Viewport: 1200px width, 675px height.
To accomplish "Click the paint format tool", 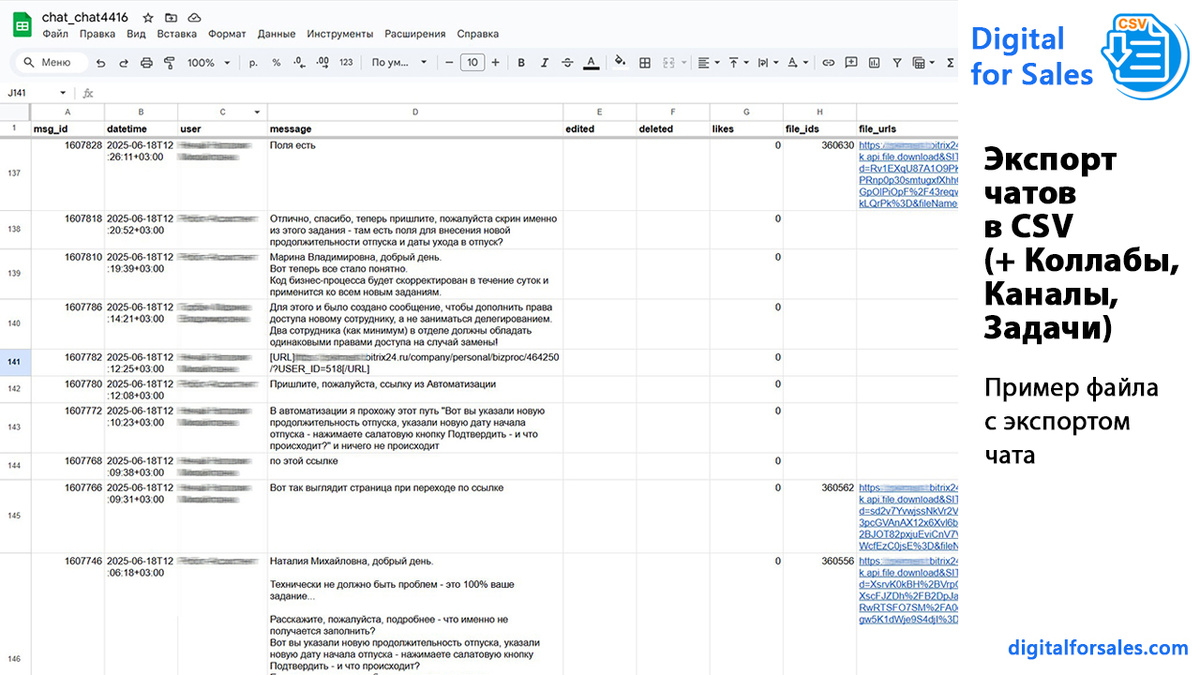I will click(x=169, y=62).
